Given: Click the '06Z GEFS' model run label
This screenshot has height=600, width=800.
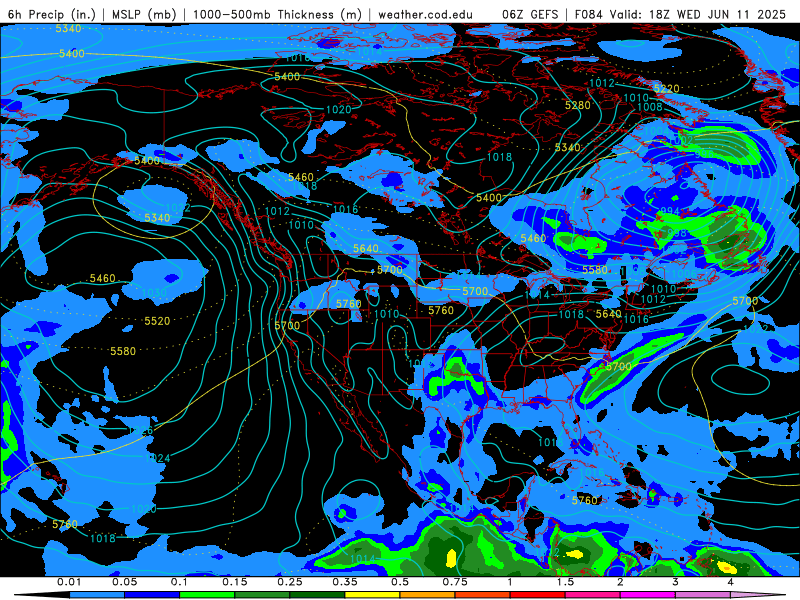Looking at the screenshot, I should pyautogui.click(x=531, y=14).
